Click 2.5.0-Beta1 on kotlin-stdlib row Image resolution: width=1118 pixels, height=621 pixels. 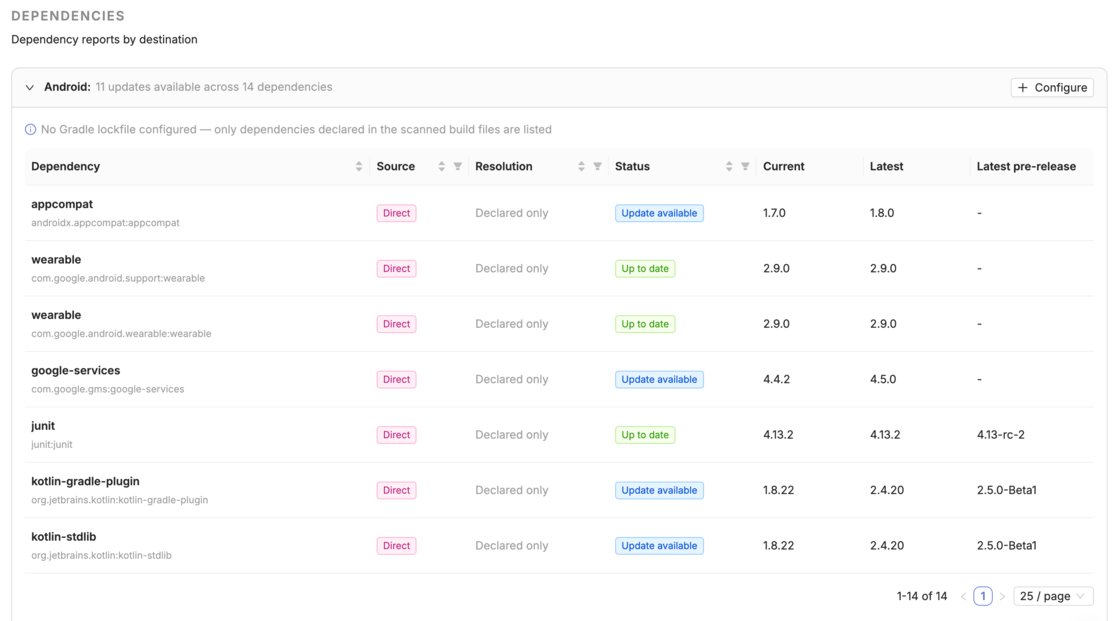point(1007,545)
